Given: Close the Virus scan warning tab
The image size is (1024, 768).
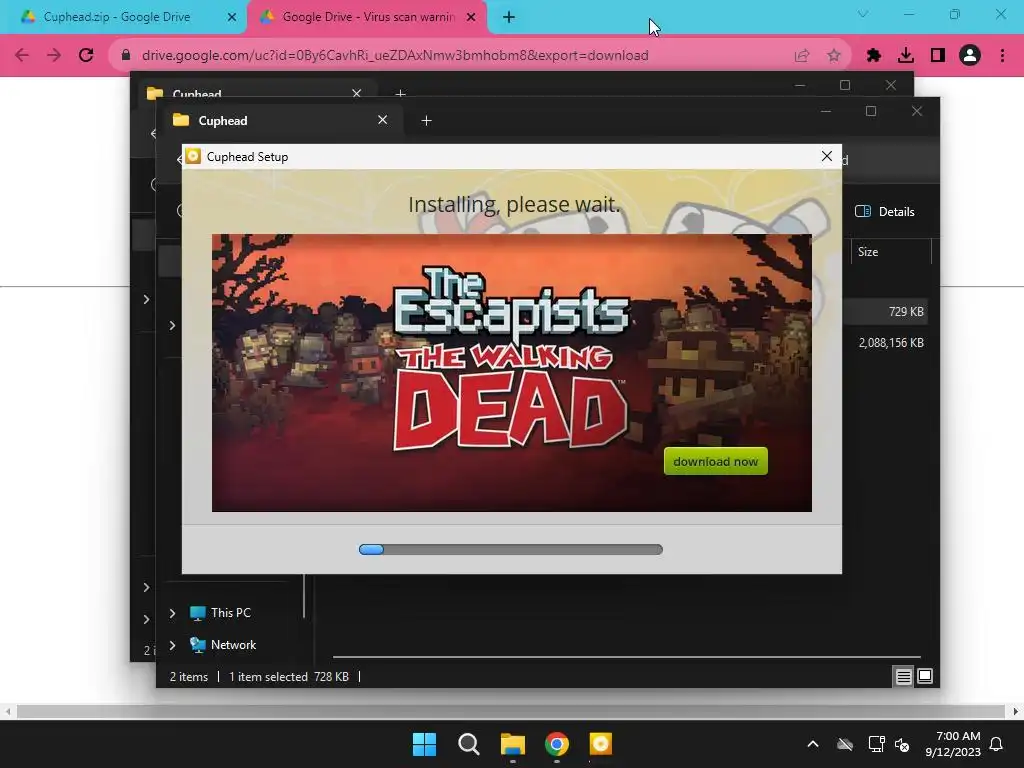Looking at the screenshot, I should 471,18.
